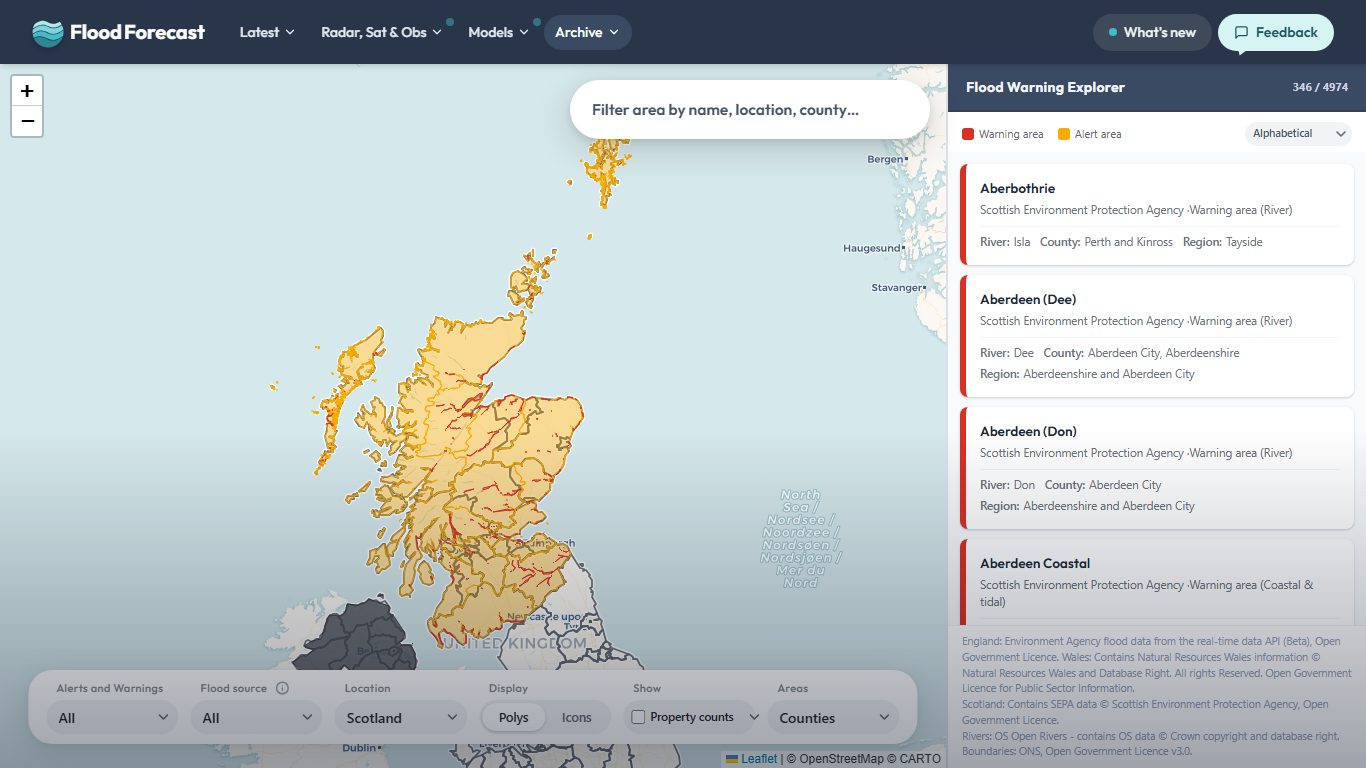The width and height of the screenshot is (1366, 768).
Task: Zoom in on the map
Action: 27,90
